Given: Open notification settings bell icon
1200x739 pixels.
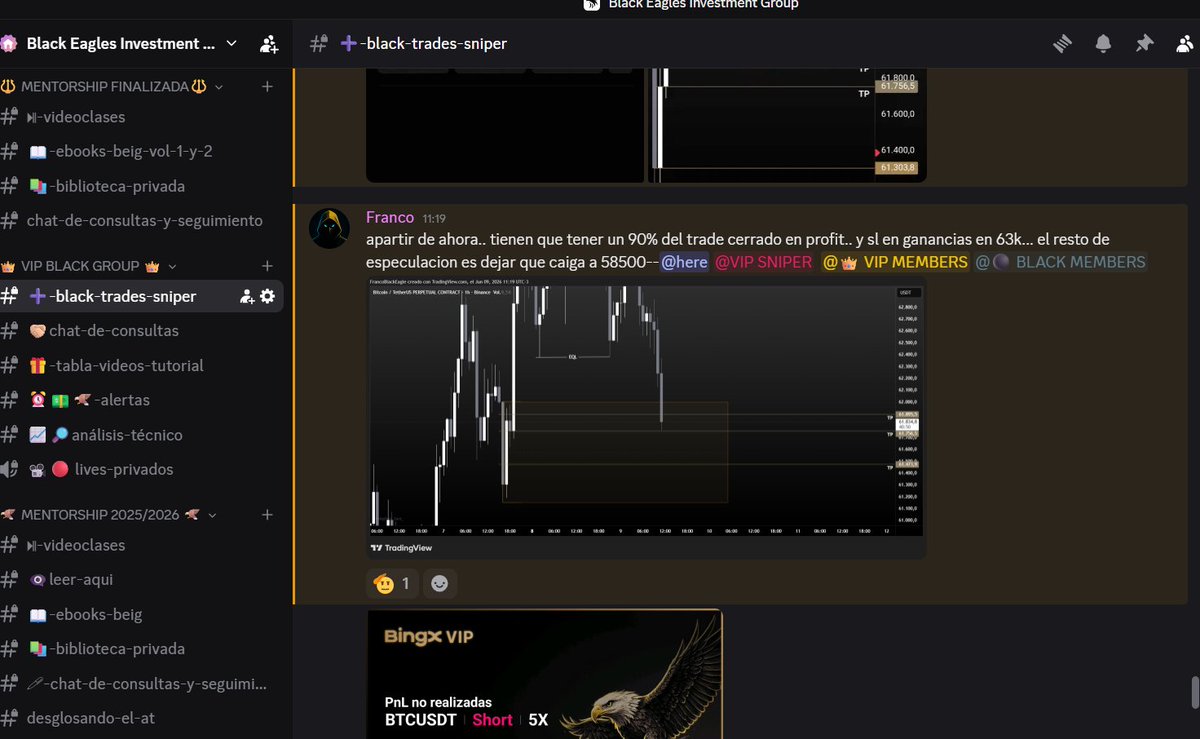Looking at the screenshot, I should (1103, 43).
